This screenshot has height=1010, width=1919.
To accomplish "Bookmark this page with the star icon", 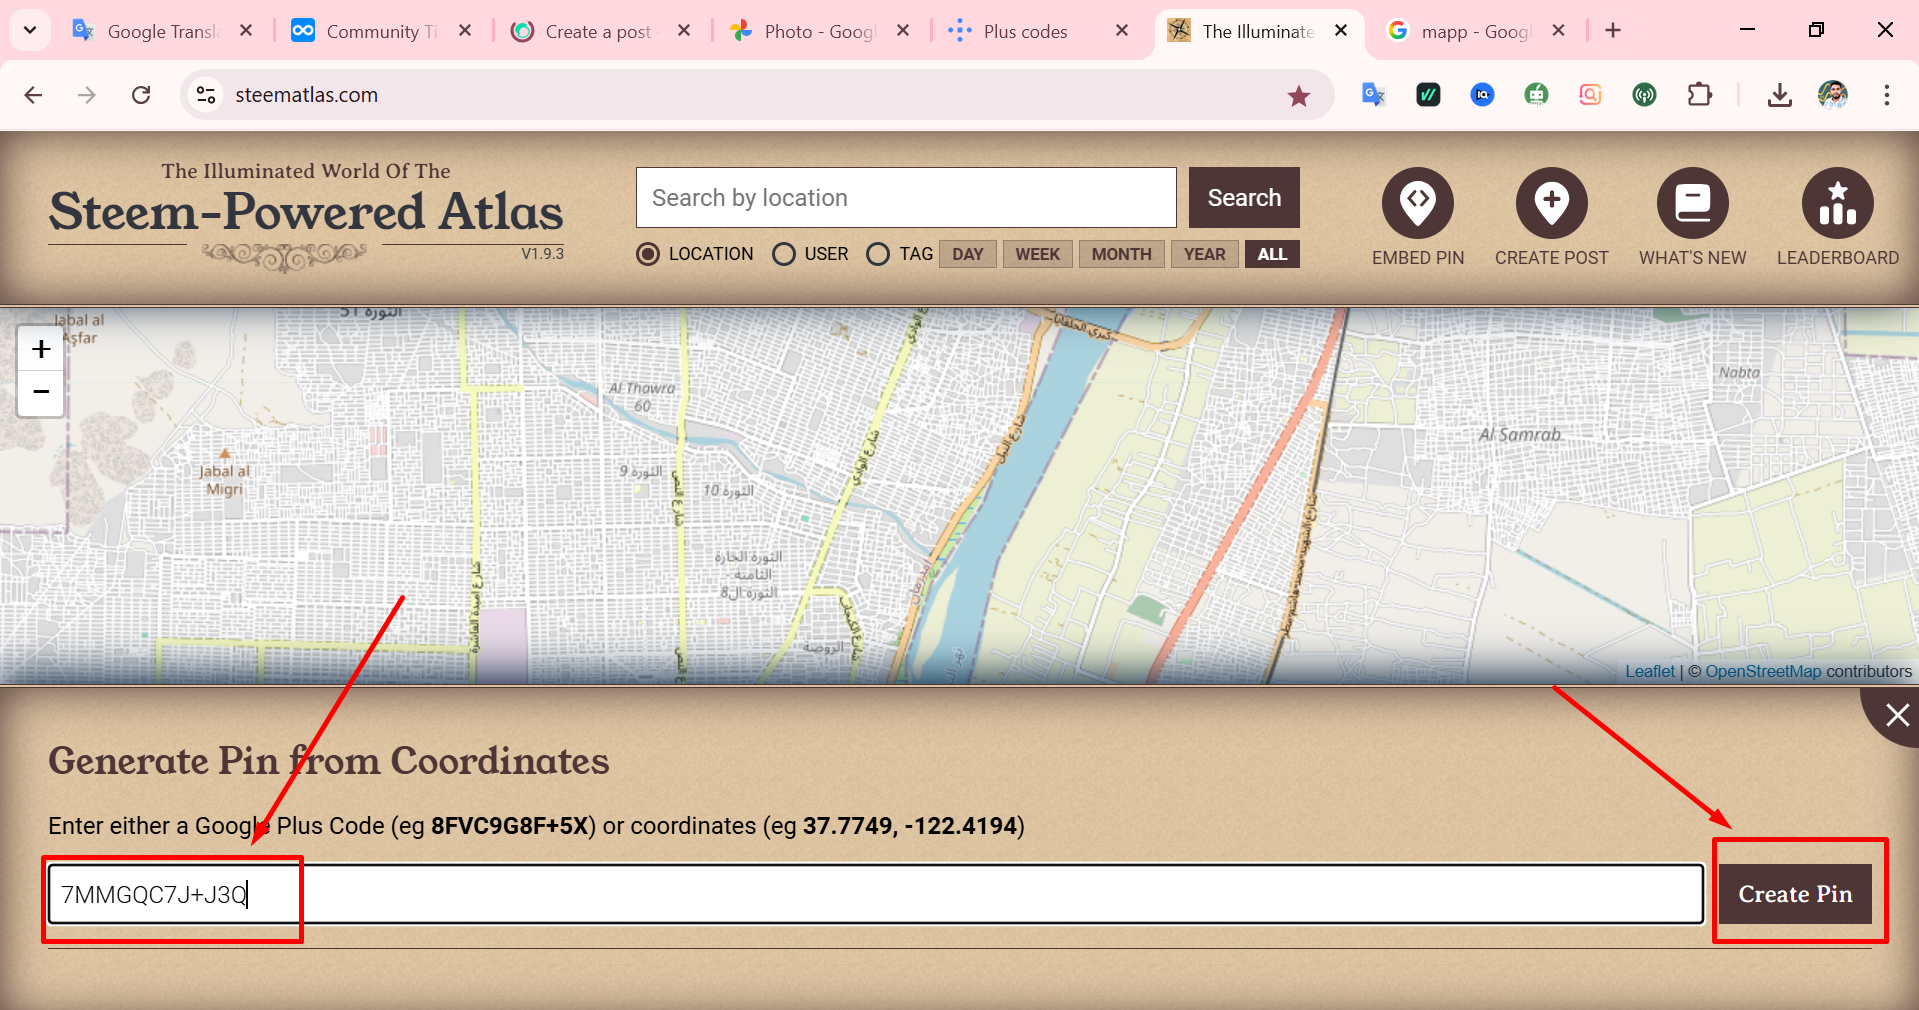I will pyautogui.click(x=1298, y=95).
